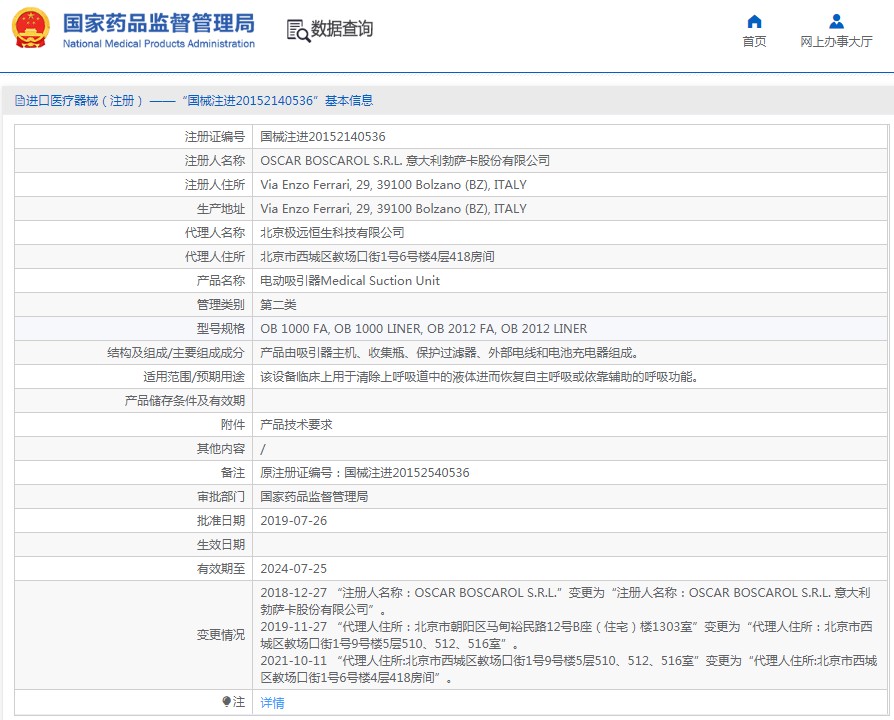Click the 注册证编号 label
The image size is (894, 720).
214,137
